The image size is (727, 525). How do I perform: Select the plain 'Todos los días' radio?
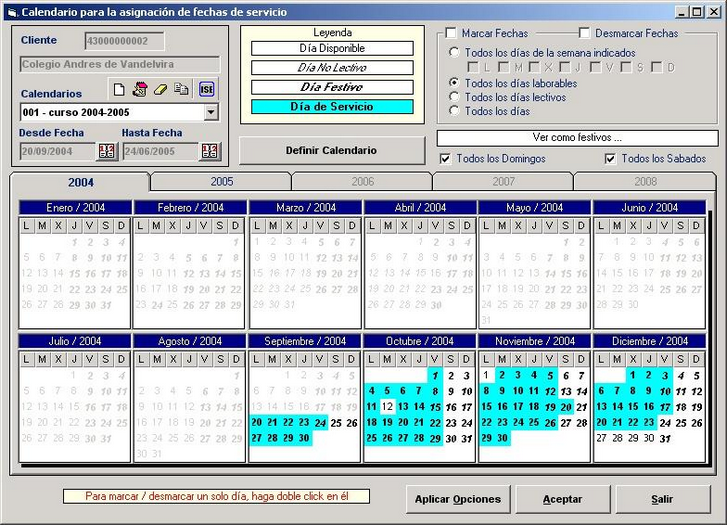pyautogui.click(x=454, y=111)
